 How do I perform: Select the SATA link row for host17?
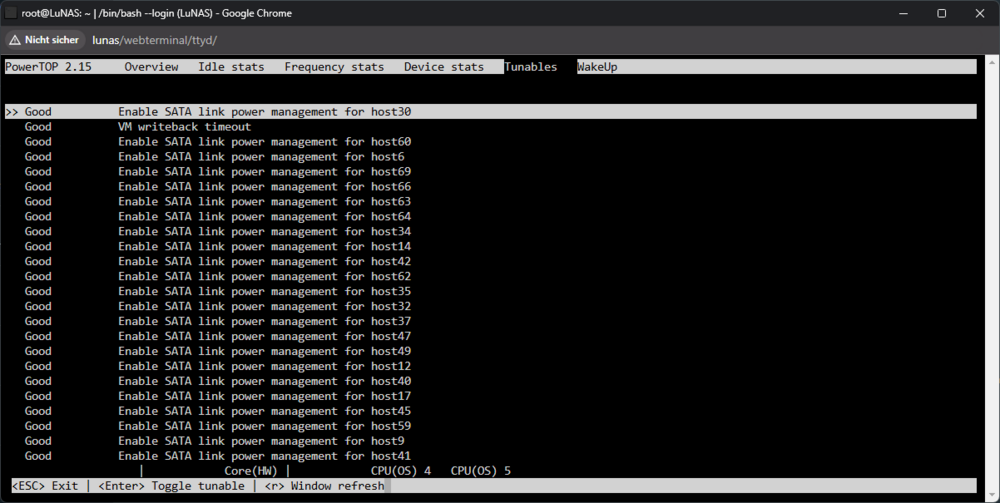click(490, 396)
